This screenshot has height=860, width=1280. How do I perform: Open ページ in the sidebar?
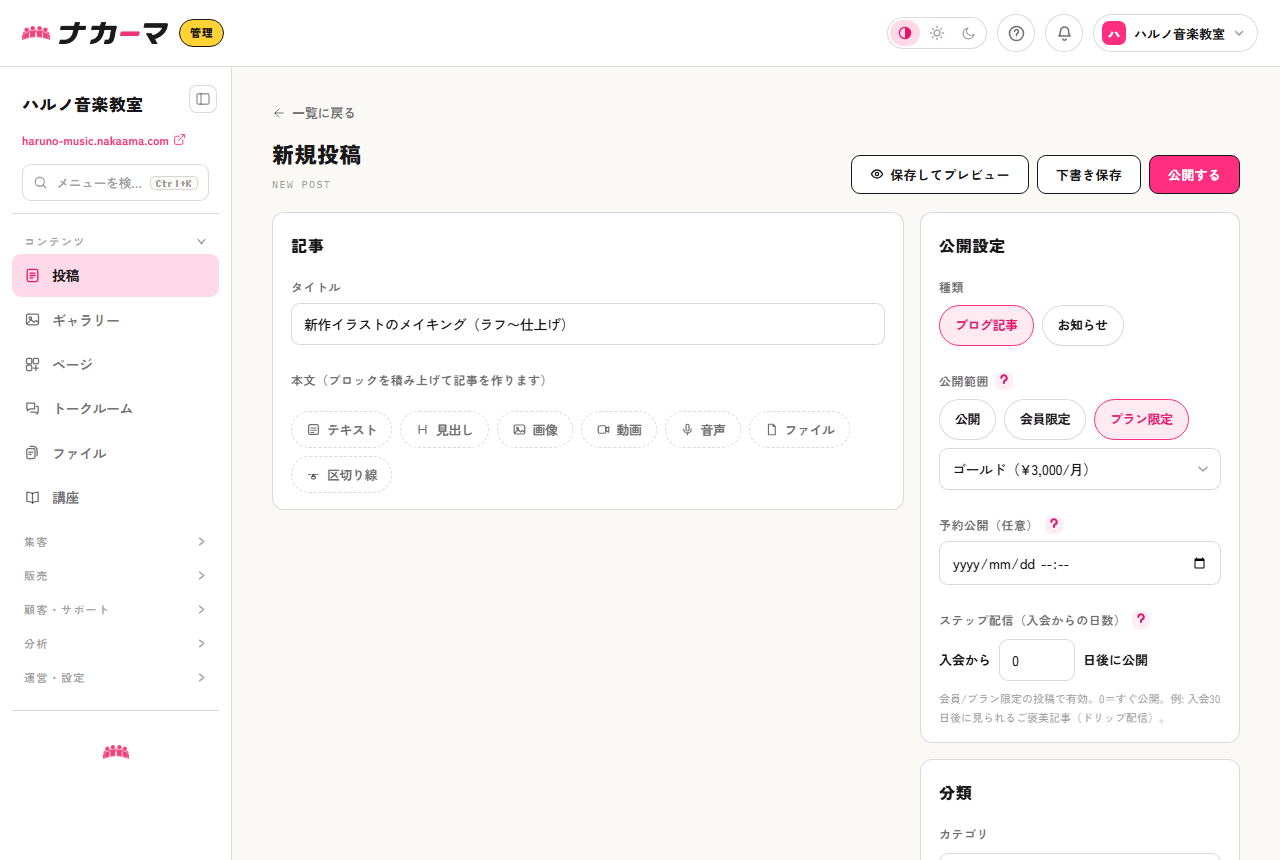click(x=115, y=364)
